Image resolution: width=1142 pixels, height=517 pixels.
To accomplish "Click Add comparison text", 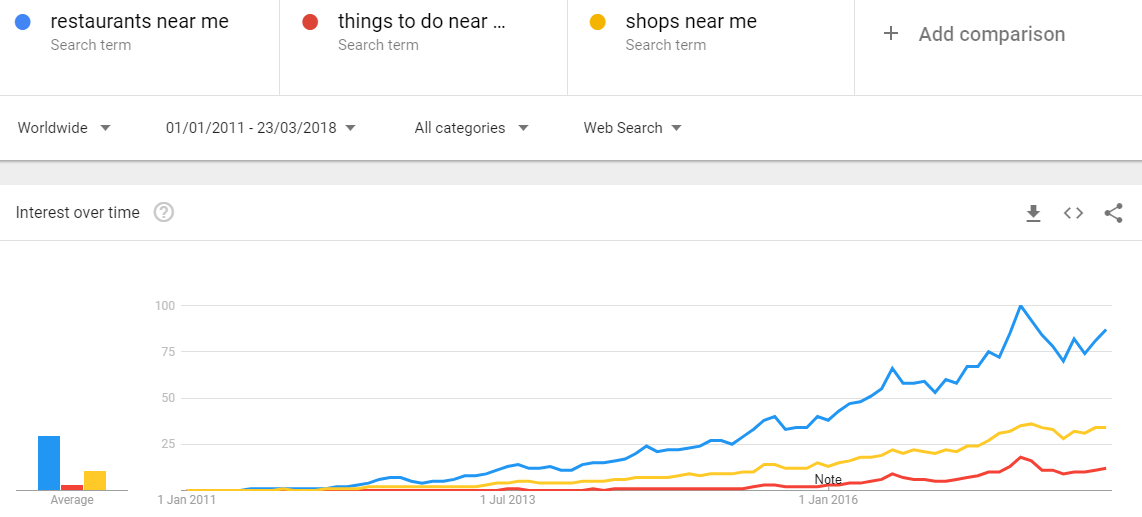I will point(991,34).
